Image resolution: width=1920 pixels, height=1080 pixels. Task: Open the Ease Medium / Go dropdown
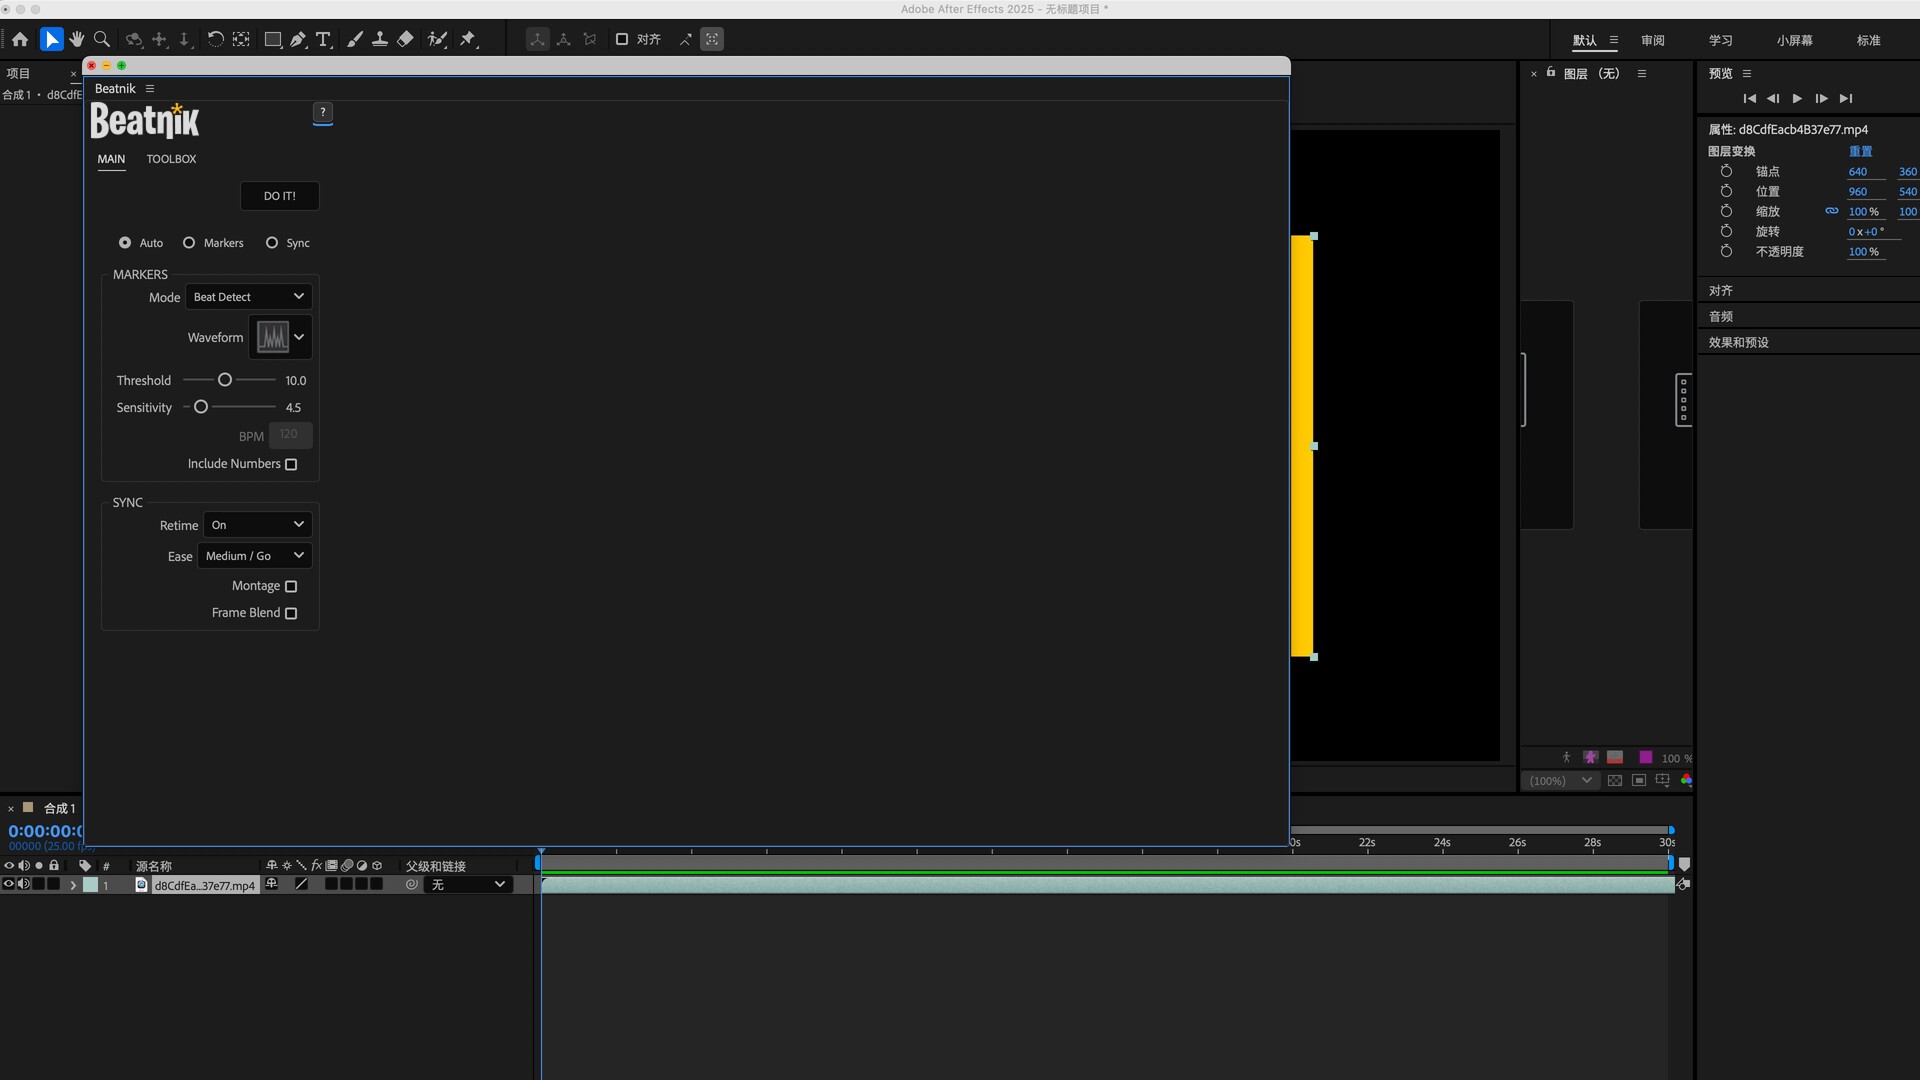(255, 556)
